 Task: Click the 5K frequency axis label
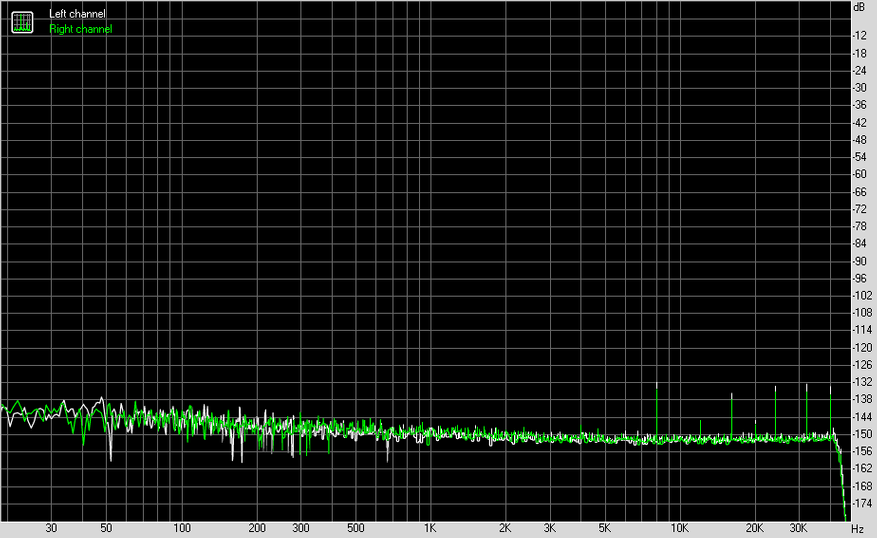(x=605, y=528)
